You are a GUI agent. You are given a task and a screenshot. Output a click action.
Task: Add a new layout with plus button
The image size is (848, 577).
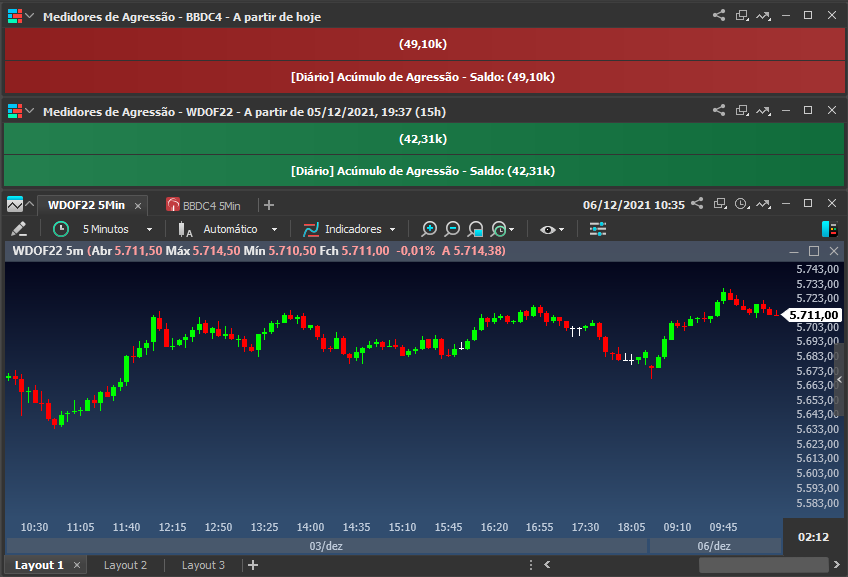point(253,565)
